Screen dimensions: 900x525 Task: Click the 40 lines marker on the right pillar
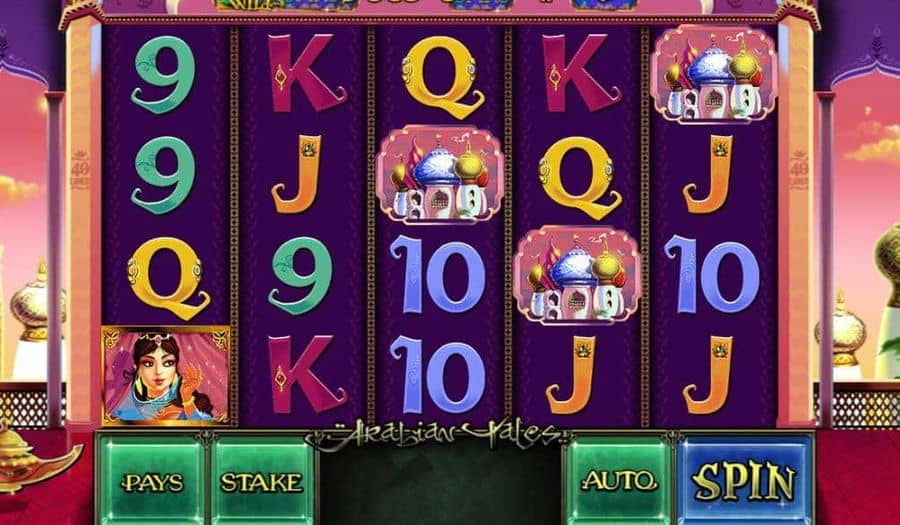point(798,169)
